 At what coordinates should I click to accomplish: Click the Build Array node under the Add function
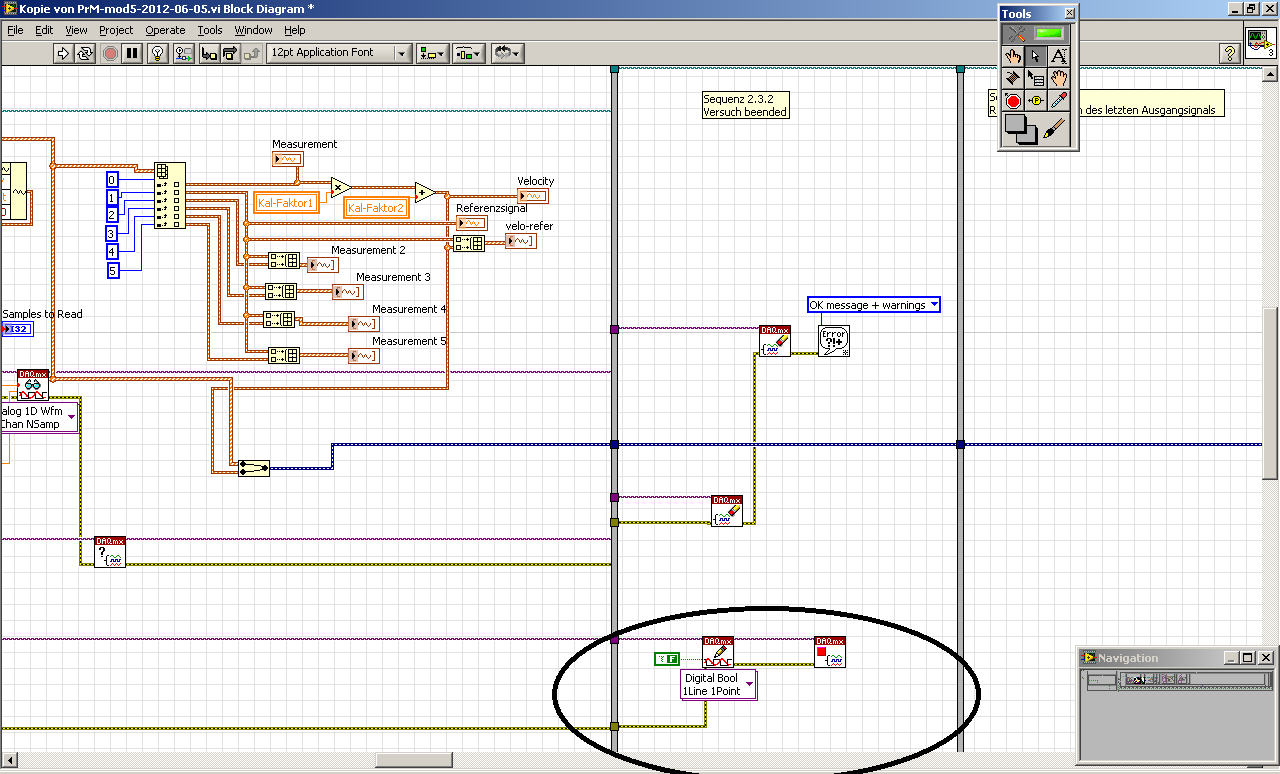pyautogui.click(x=469, y=243)
